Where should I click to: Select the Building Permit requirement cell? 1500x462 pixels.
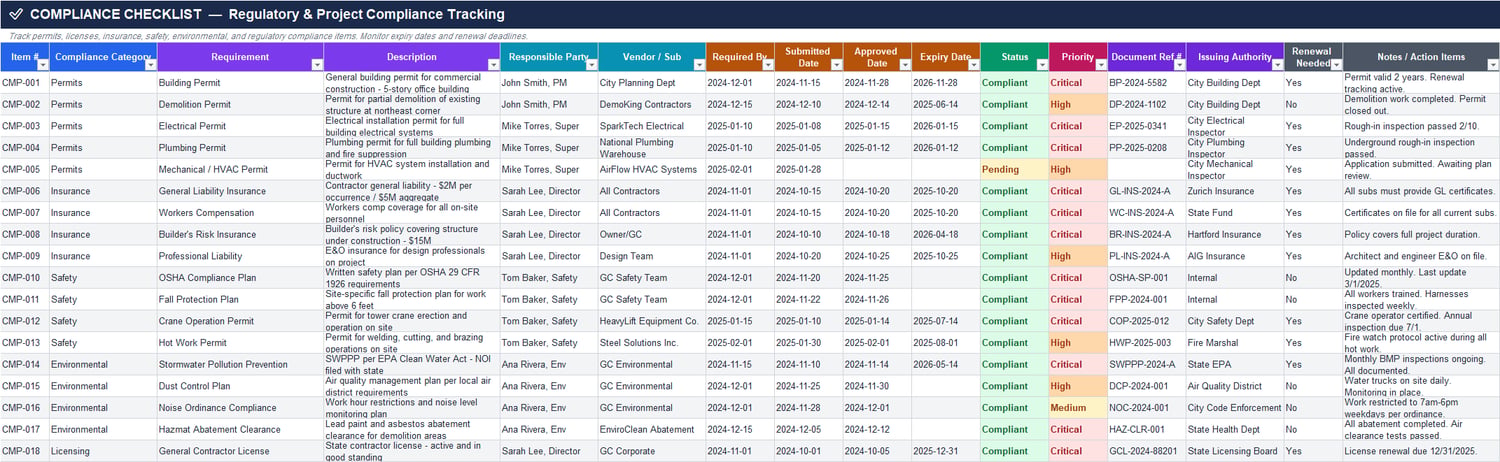point(240,83)
